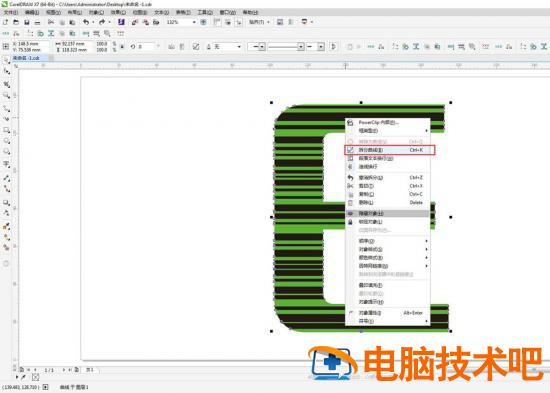Open the outline width dropdown

tap(239, 46)
